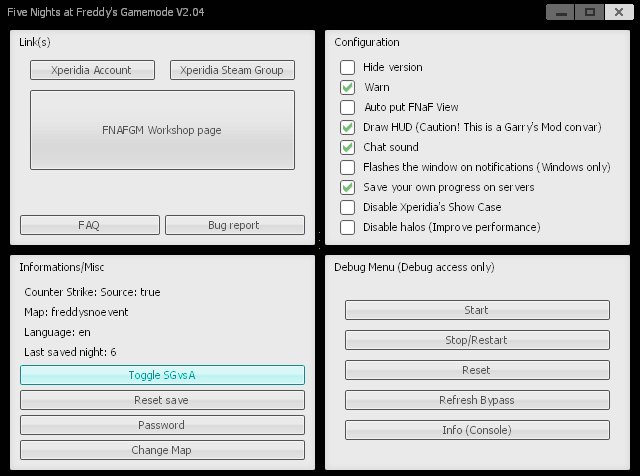This screenshot has height=476, width=640.
Task: Toggle Save your own progress on servers
Action: (347, 187)
